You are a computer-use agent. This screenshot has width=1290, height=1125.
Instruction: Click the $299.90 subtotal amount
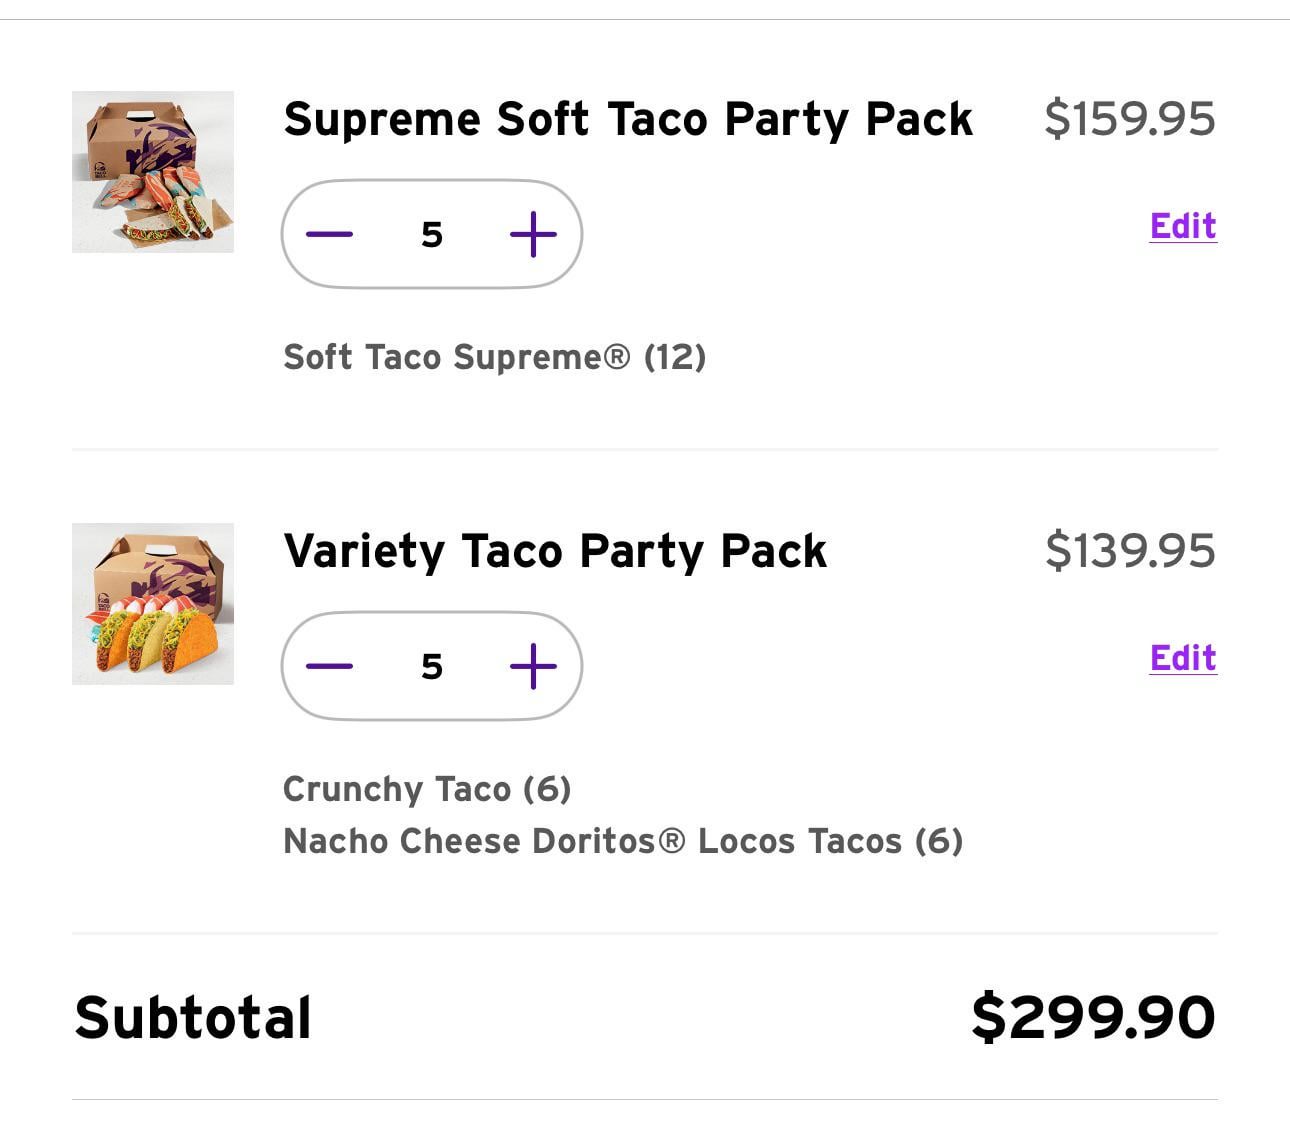click(x=1093, y=1018)
